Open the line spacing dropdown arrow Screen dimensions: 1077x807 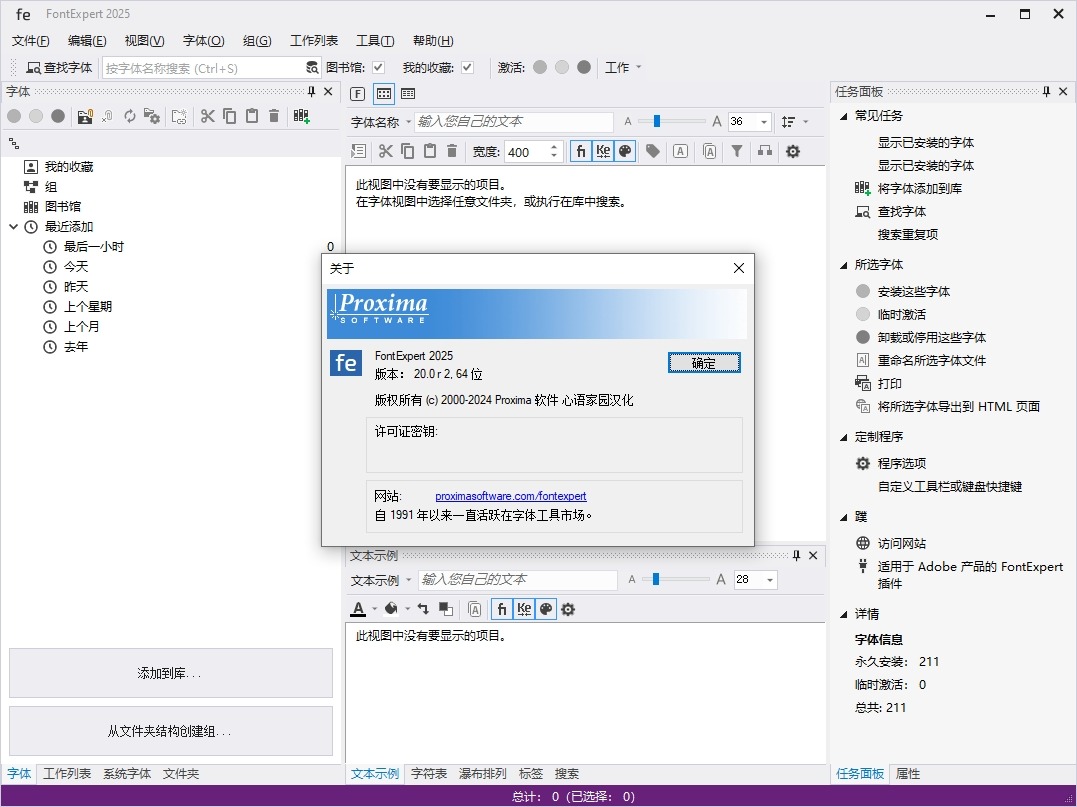click(x=806, y=122)
